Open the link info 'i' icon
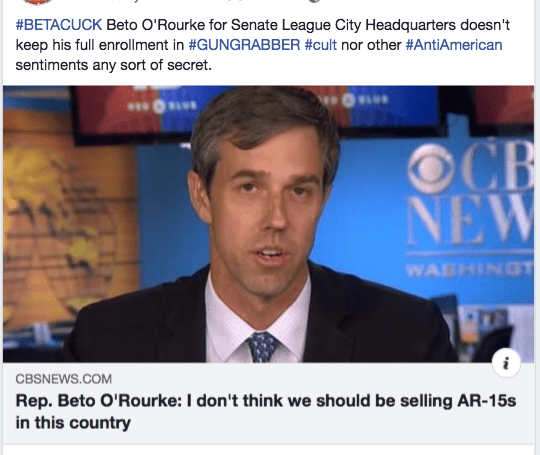Screen dimensions: 540x455 point(506,363)
